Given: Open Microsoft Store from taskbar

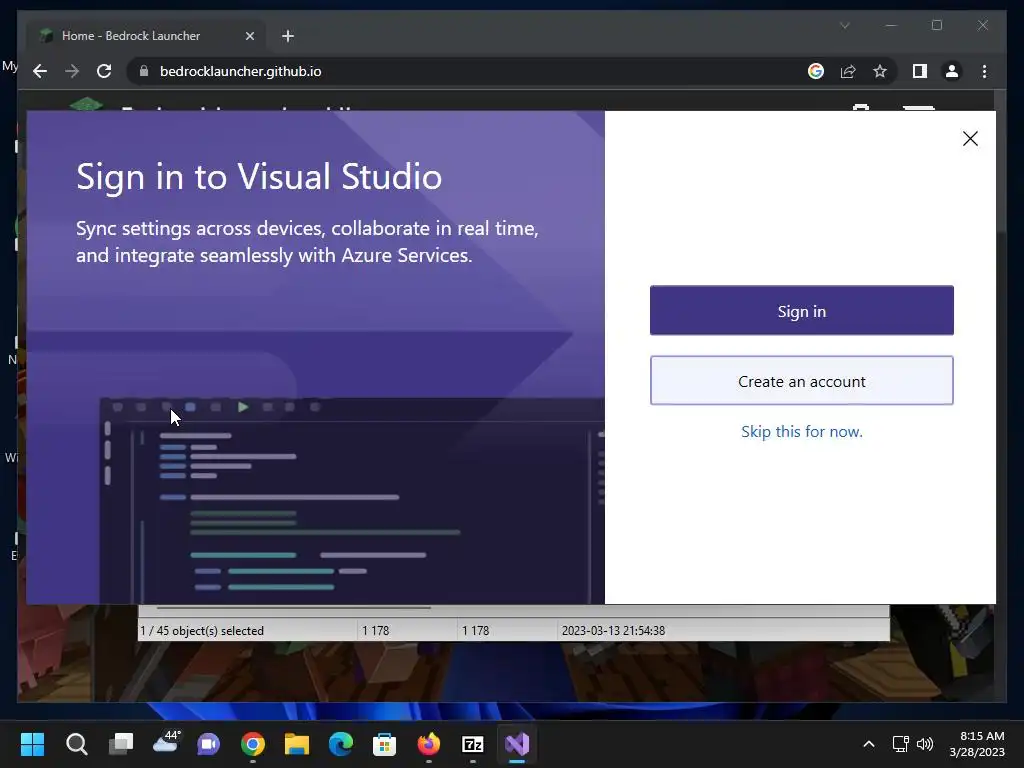Looking at the screenshot, I should [385, 744].
